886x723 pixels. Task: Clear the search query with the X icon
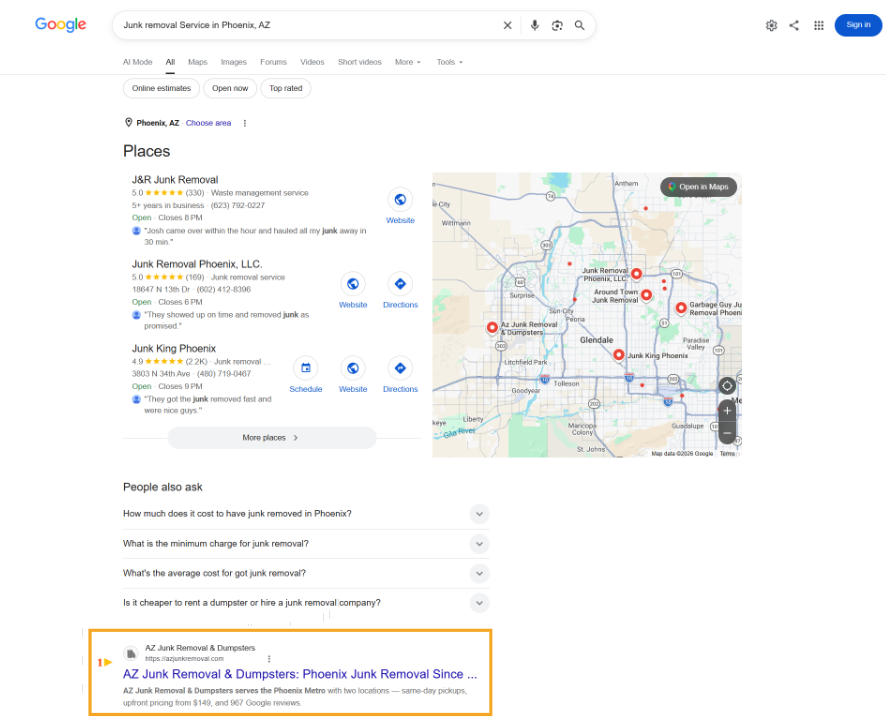point(507,25)
